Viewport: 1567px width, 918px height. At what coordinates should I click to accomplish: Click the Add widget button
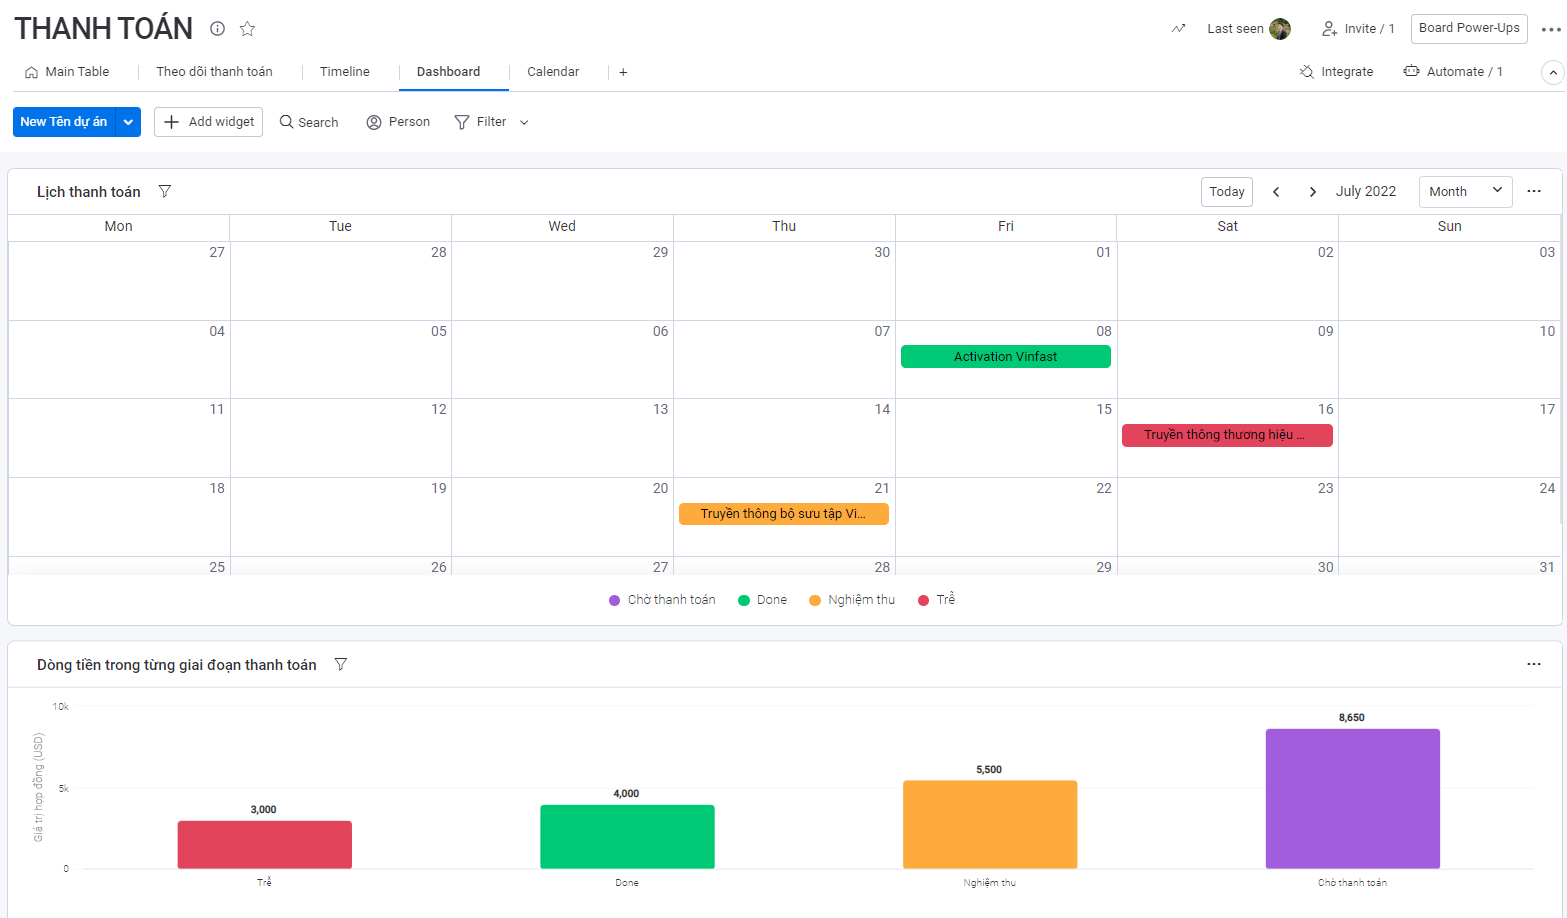coord(208,122)
